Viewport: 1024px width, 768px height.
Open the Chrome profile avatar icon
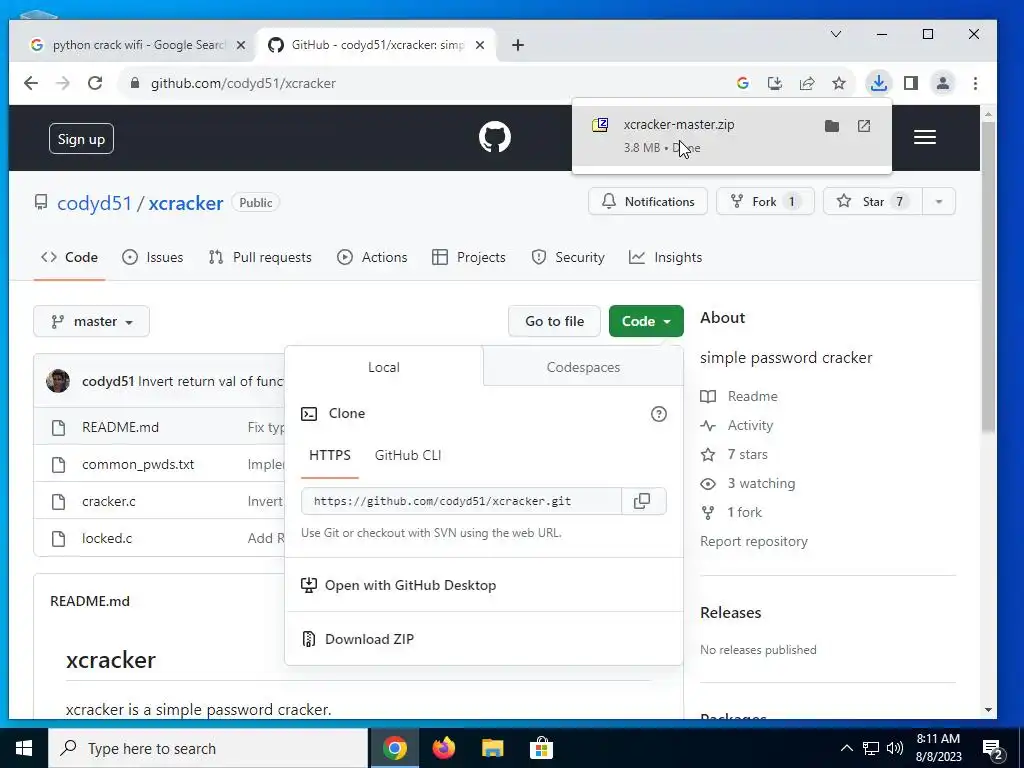point(943,83)
